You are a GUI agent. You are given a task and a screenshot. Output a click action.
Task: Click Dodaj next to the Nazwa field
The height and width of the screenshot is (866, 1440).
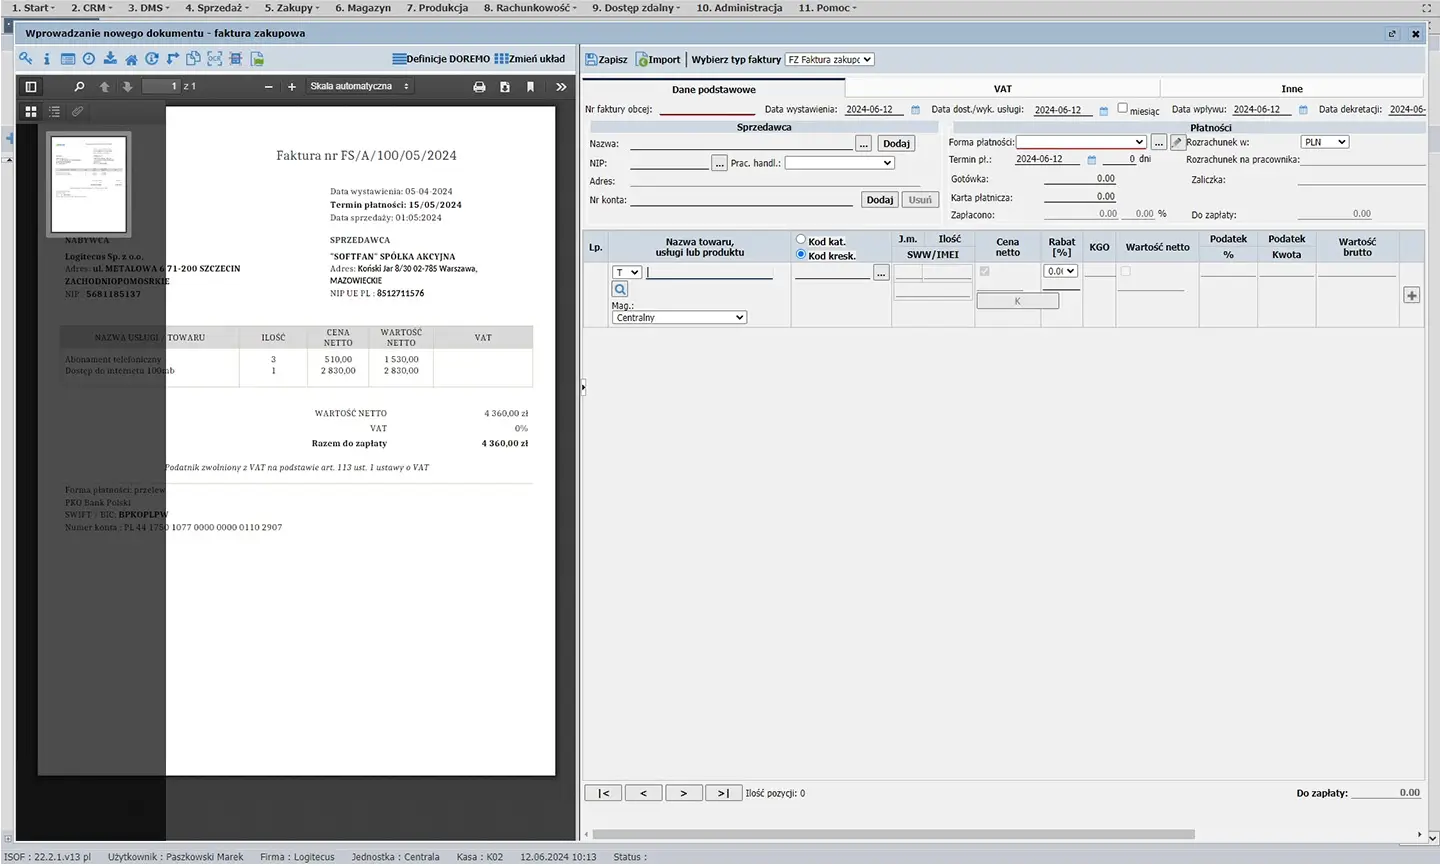pyautogui.click(x=896, y=144)
